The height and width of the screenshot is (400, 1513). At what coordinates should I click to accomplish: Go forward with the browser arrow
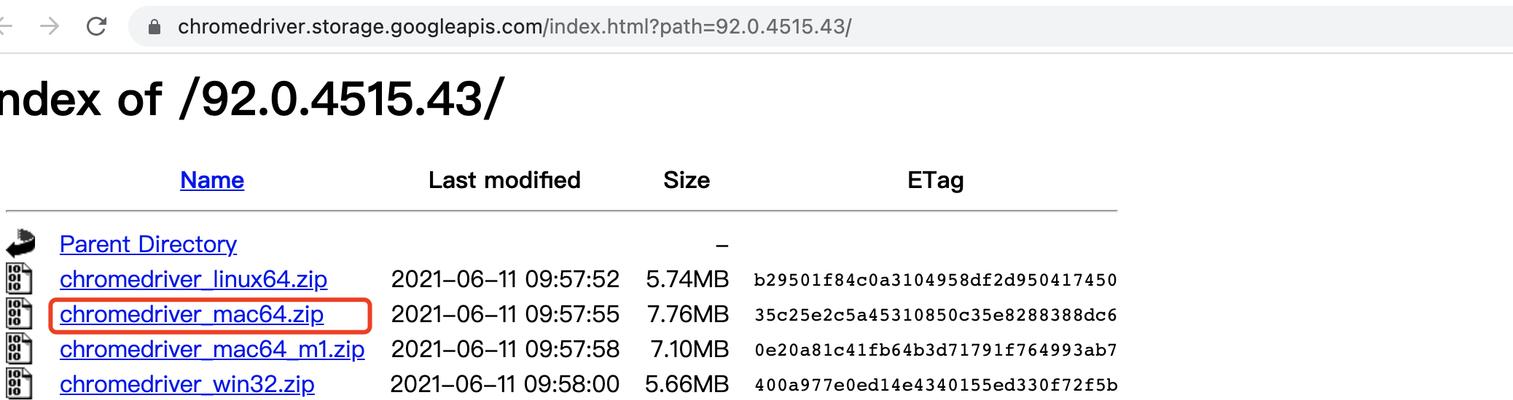tap(49, 27)
